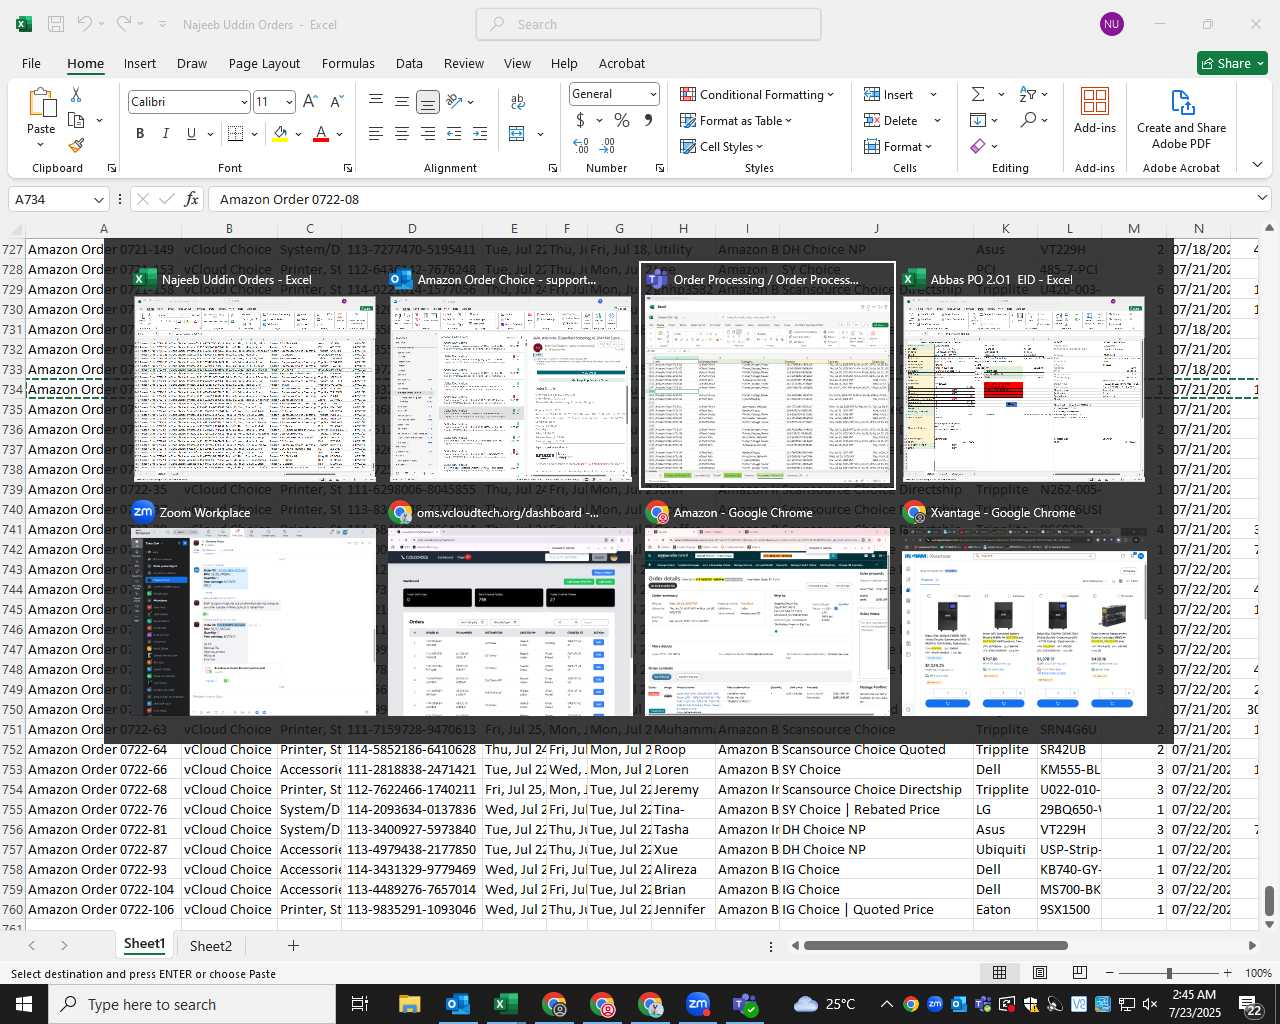The height and width of the screenshot is (1024, 1280).
Task: Open Outlook from the taskbar
Action: [457, 1004]
